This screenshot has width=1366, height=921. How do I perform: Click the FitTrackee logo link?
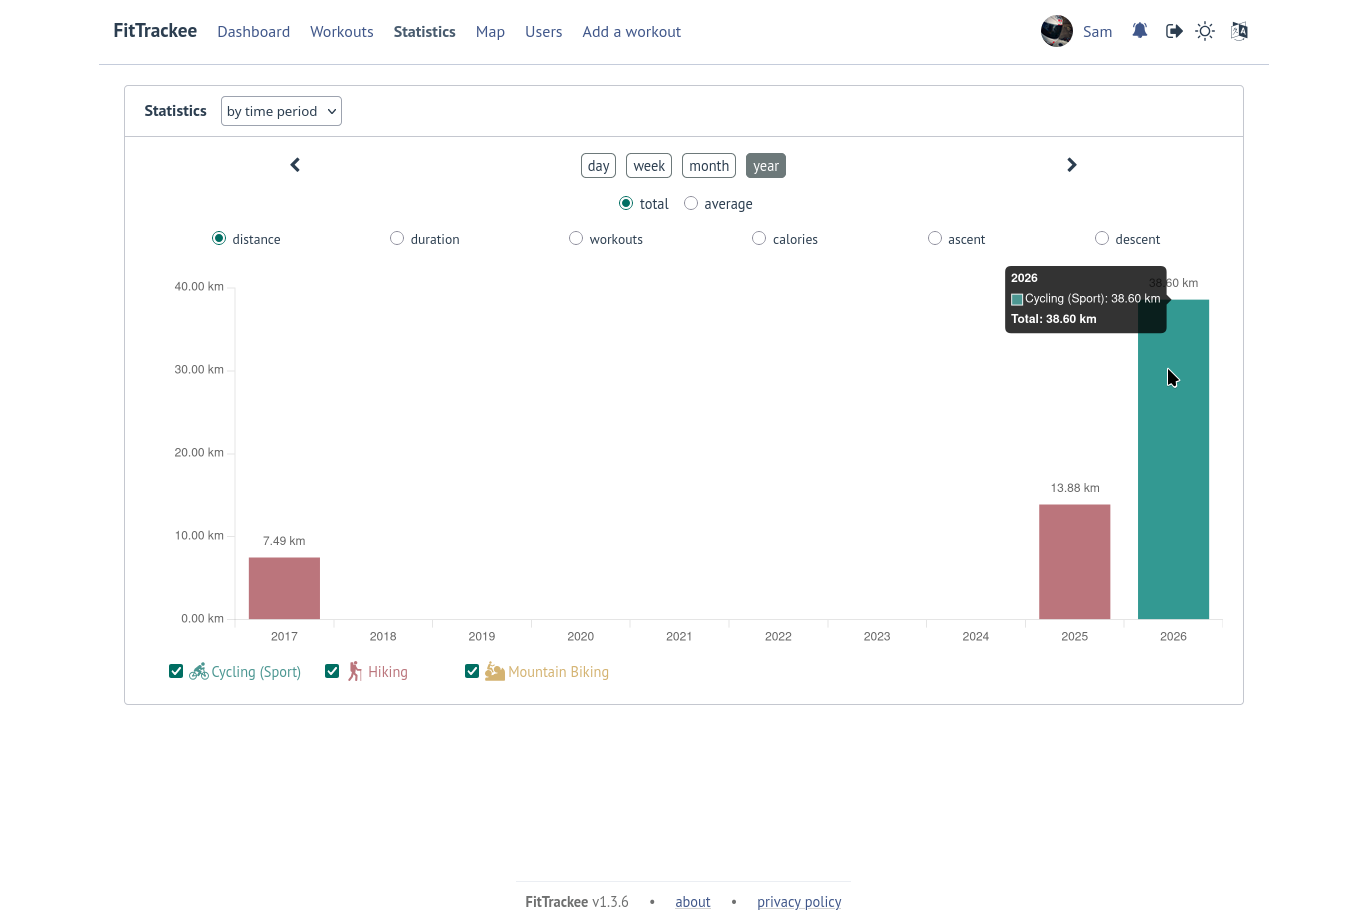(x=155, y=31)
